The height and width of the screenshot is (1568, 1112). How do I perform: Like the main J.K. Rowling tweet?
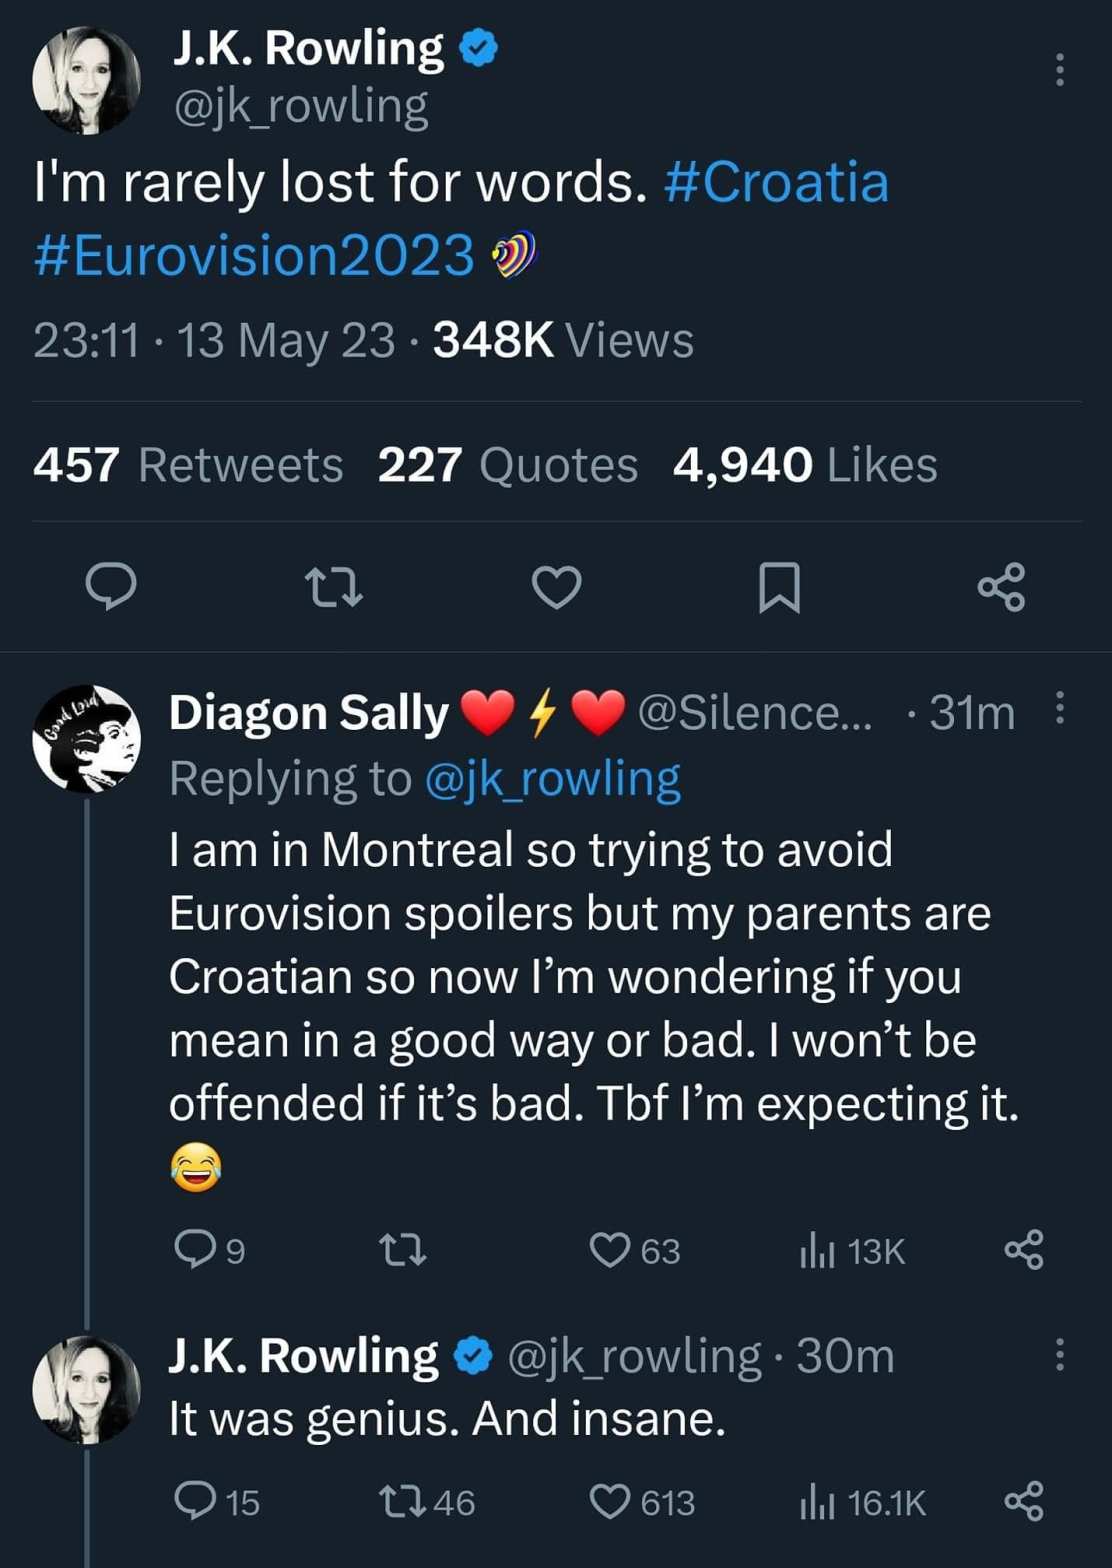[556, 587]
